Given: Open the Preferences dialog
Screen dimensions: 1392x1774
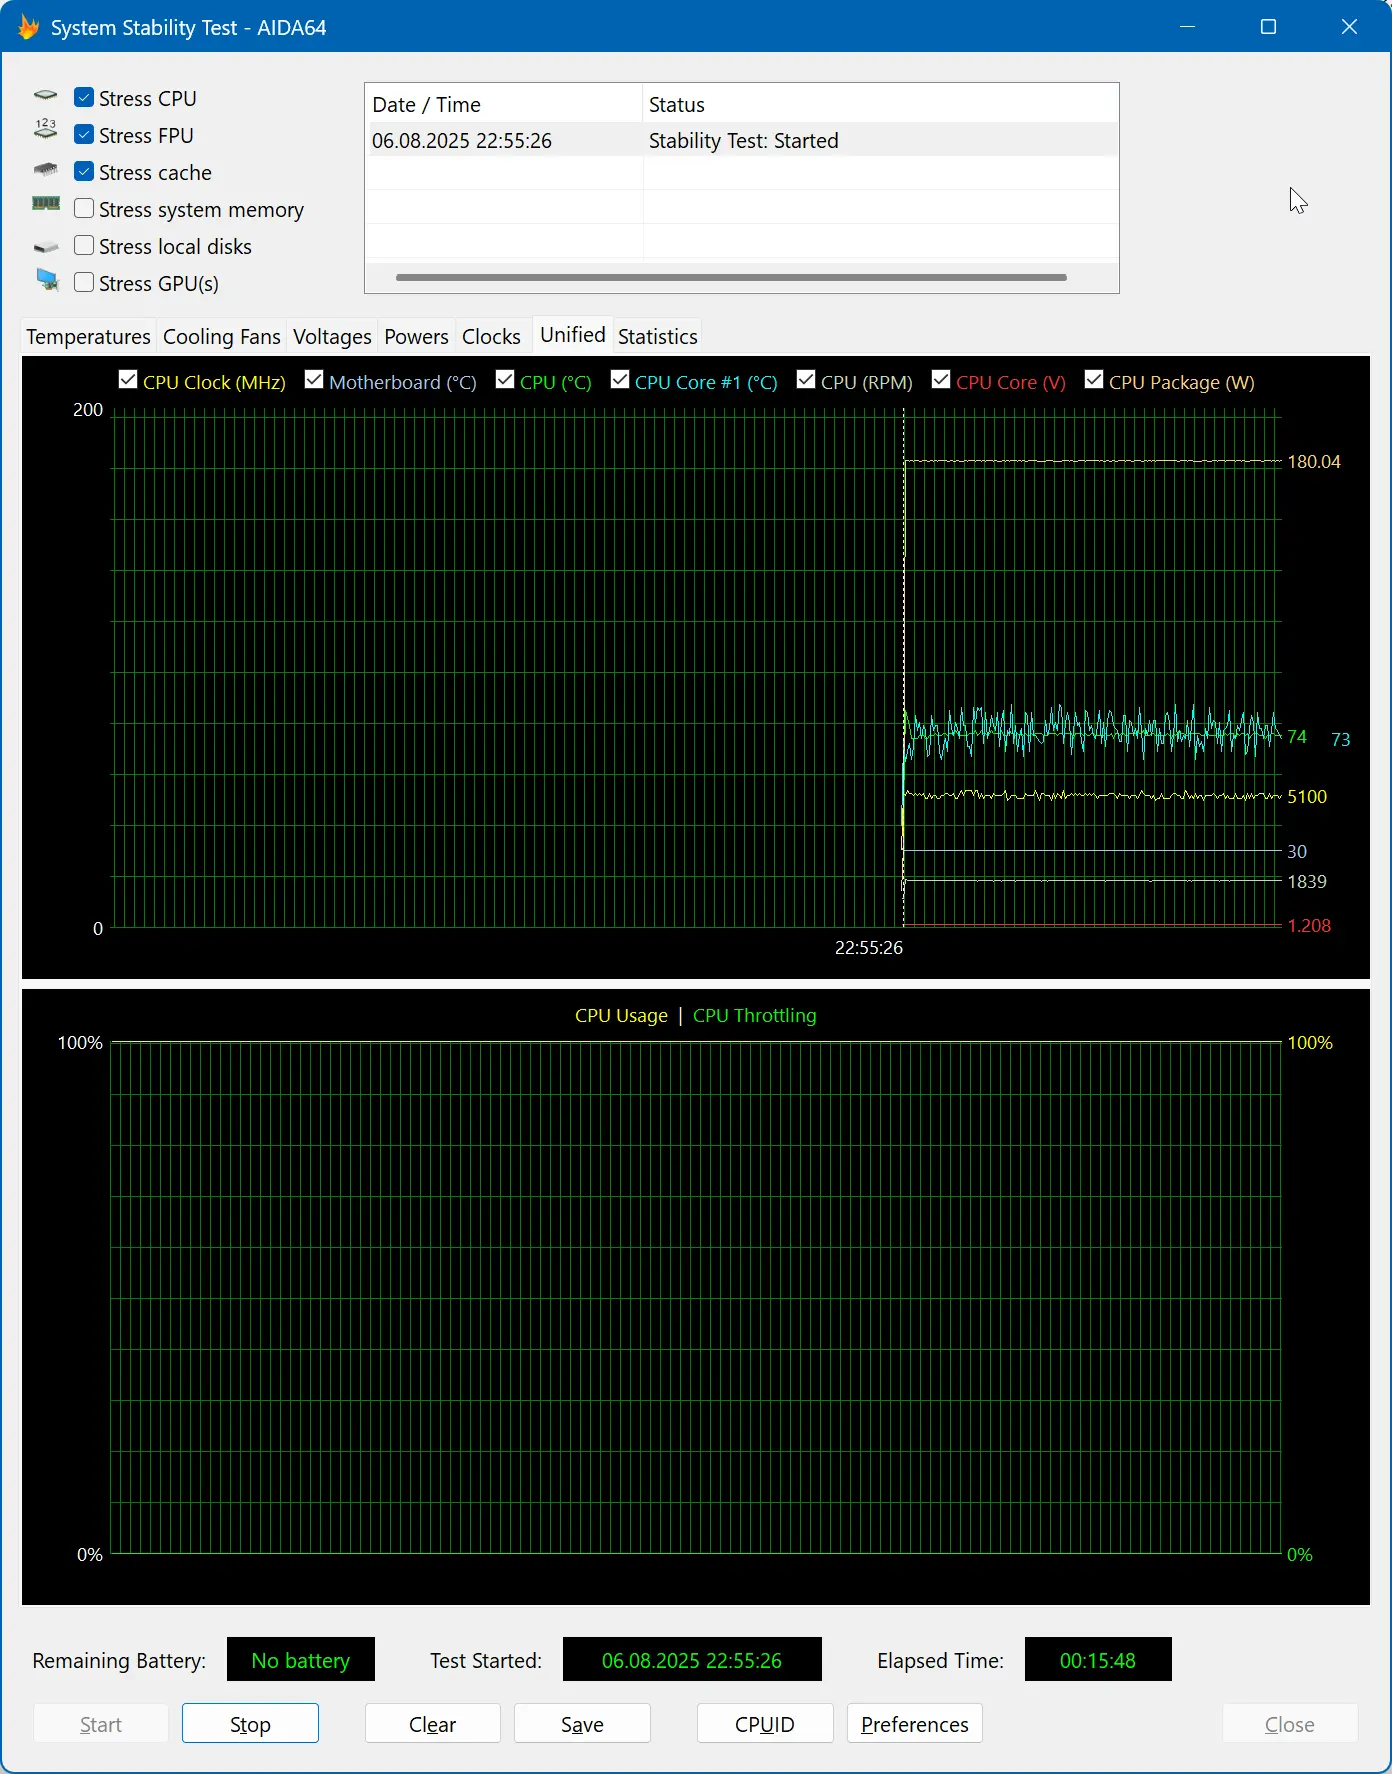Looking at the screenshot, I should point(915,1724).
